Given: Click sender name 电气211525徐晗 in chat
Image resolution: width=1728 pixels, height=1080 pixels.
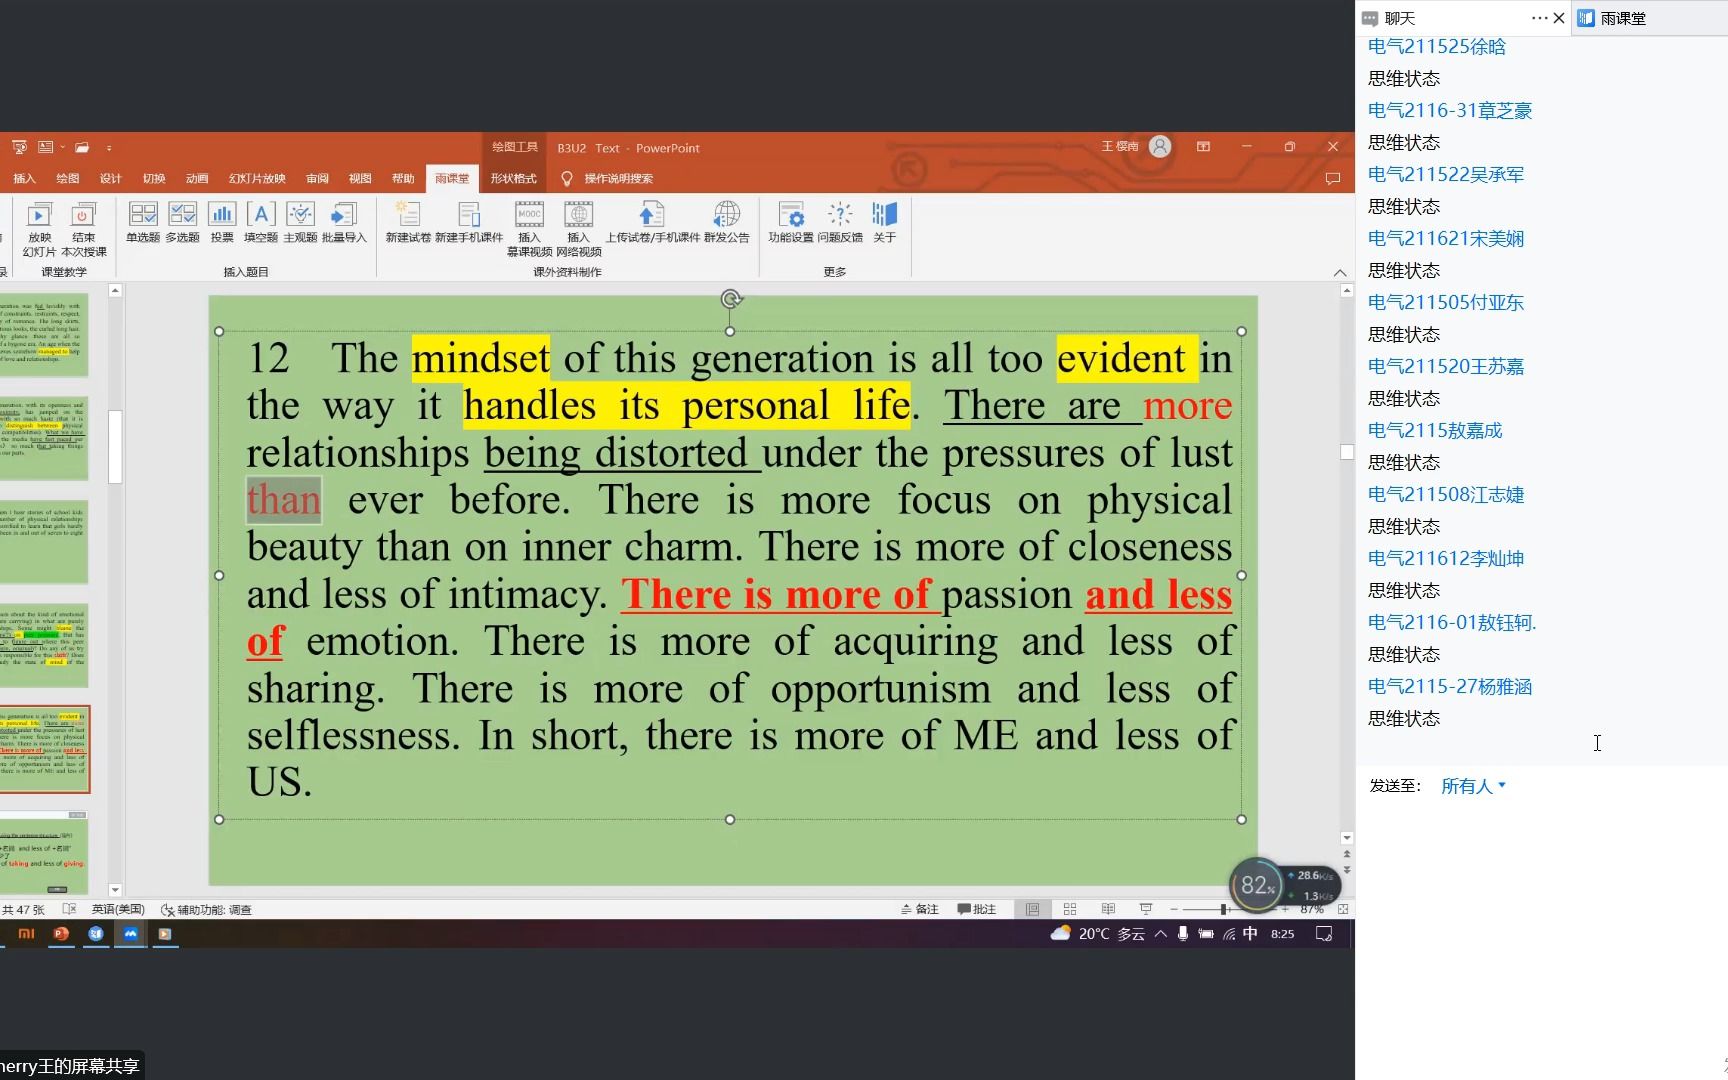Looking at the screenshot, I should coord(1436,46).
